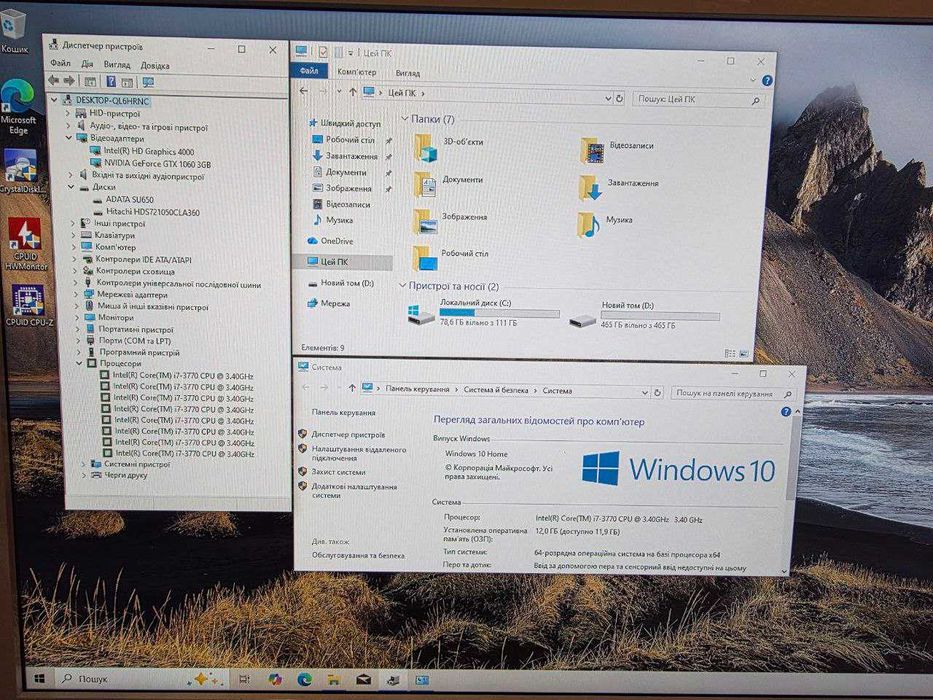Screen dimensions: 933x700
Task: Click Додаткові налаштування системи link
Action: 354,490
